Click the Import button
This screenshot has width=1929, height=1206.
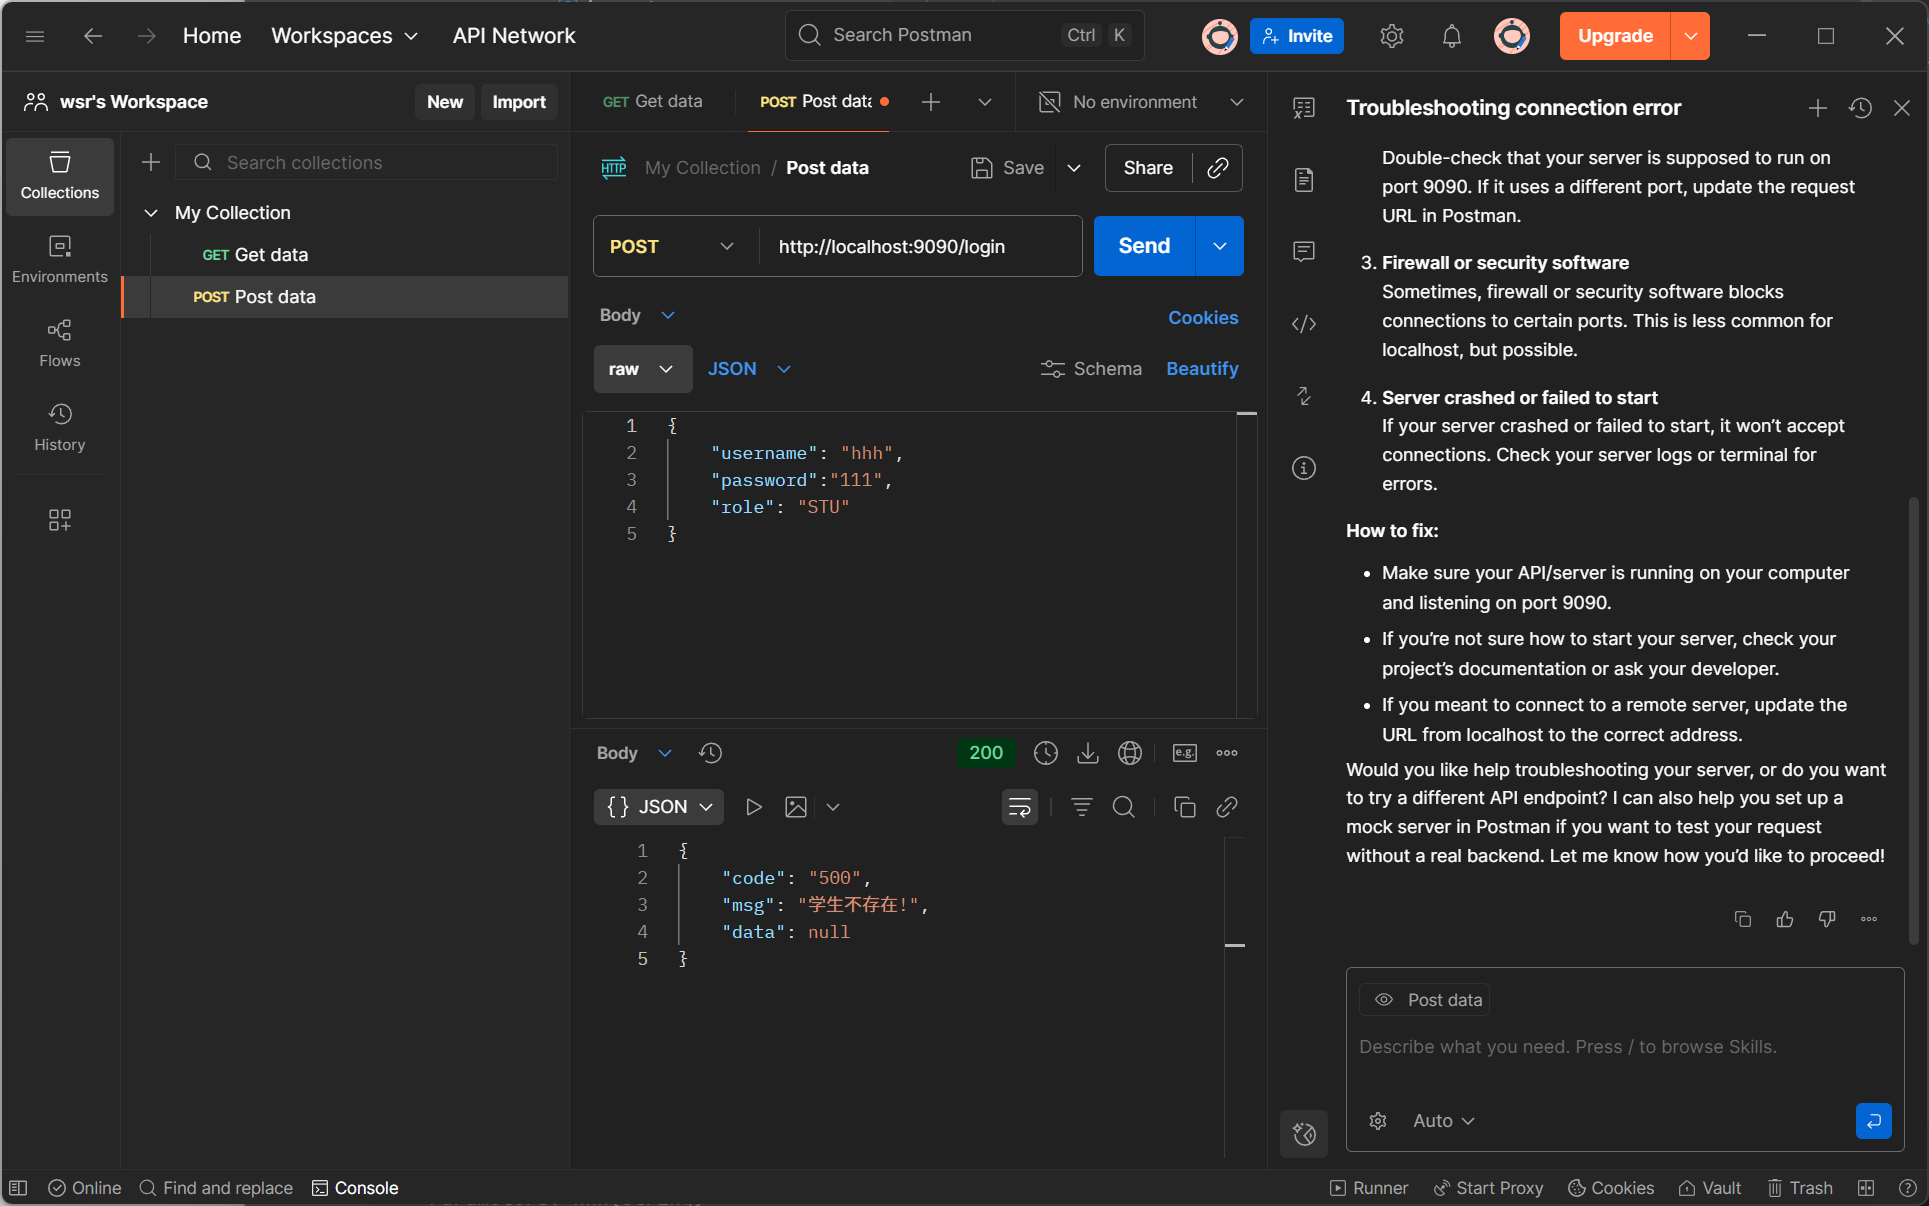[x=519, y=102]
